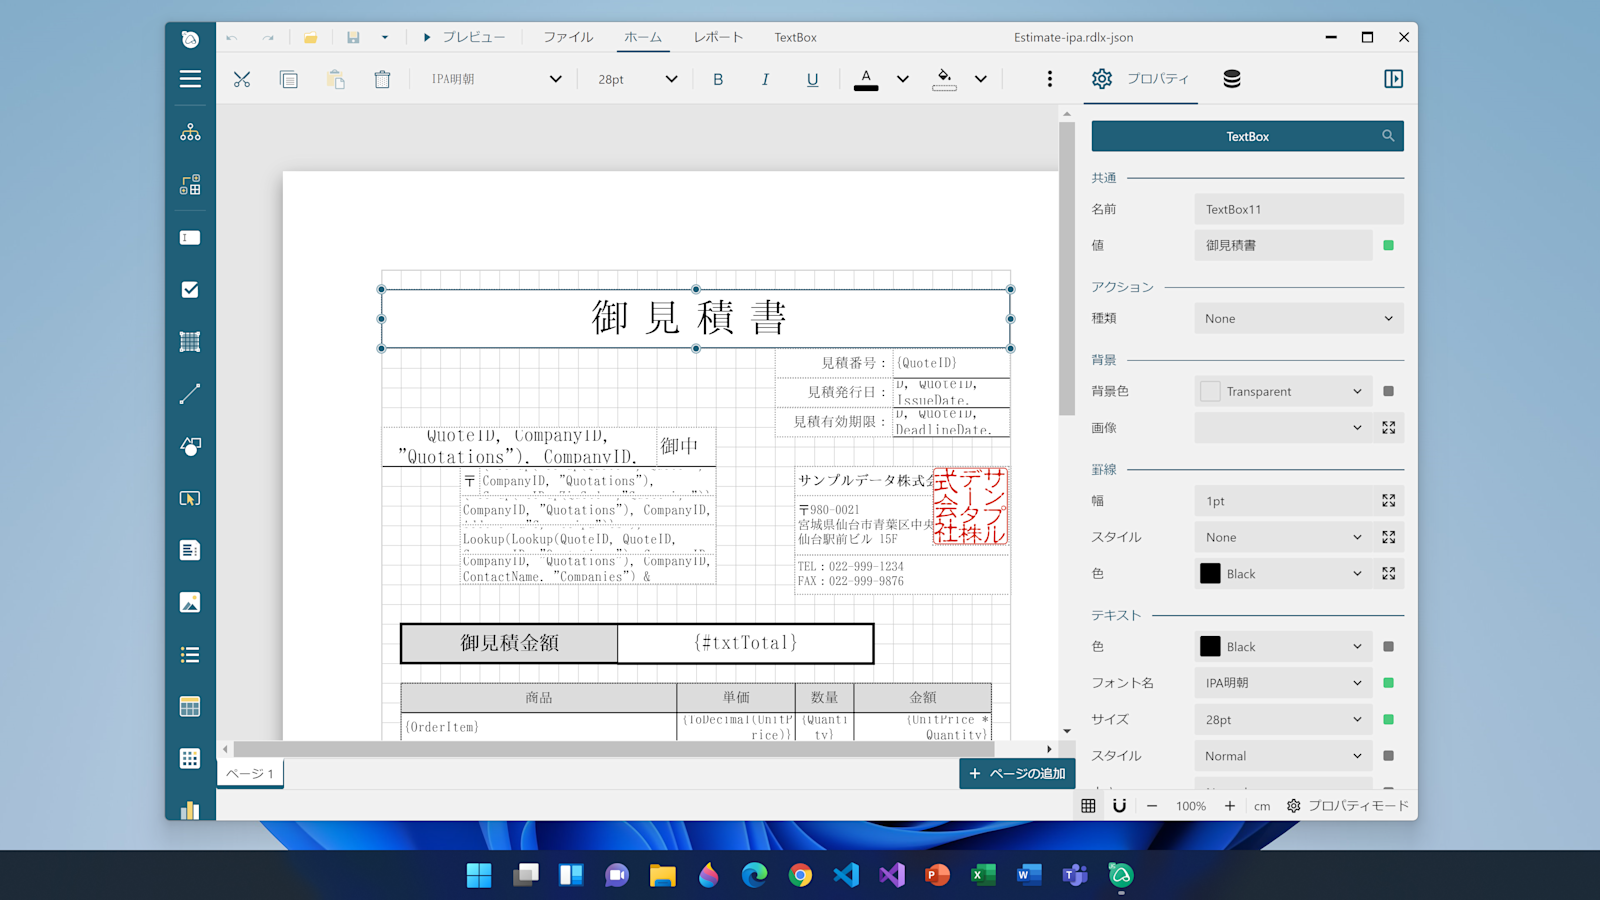Image resolution: width=1600 pixels, height=900 pixels.
Task: Collapse the properties panel toggle icon
Action: 1393,79
